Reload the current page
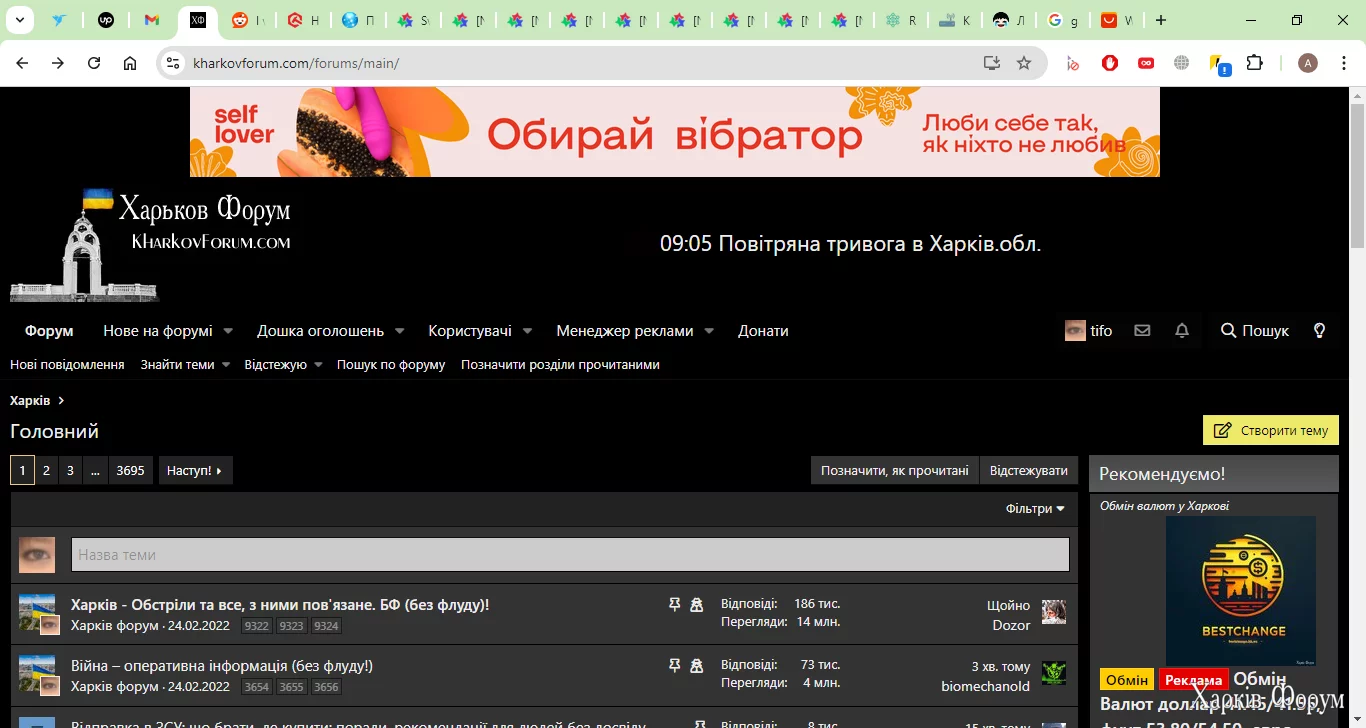The image size is (1366, 728). pyautogui.click(x=94, y=63)
